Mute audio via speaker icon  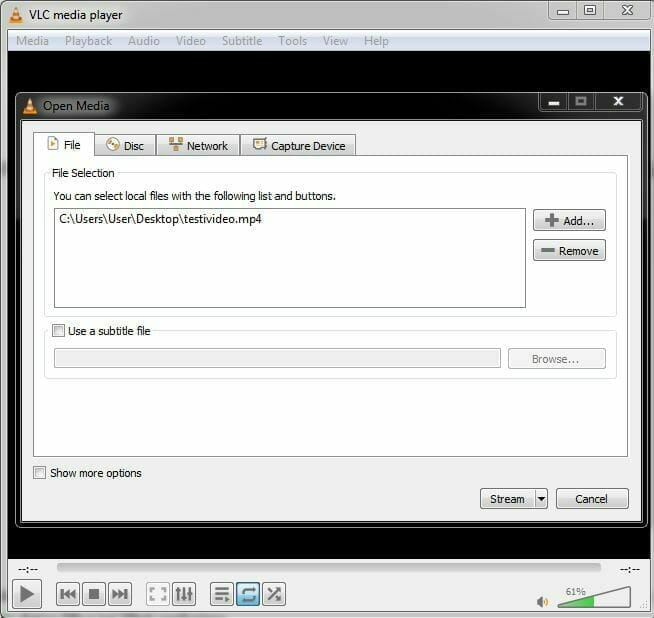click(542, 601)
